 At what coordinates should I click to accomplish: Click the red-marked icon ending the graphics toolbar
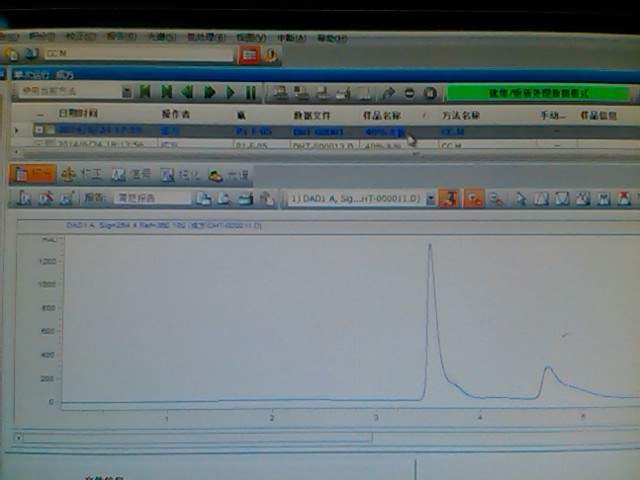click(624, 199)
